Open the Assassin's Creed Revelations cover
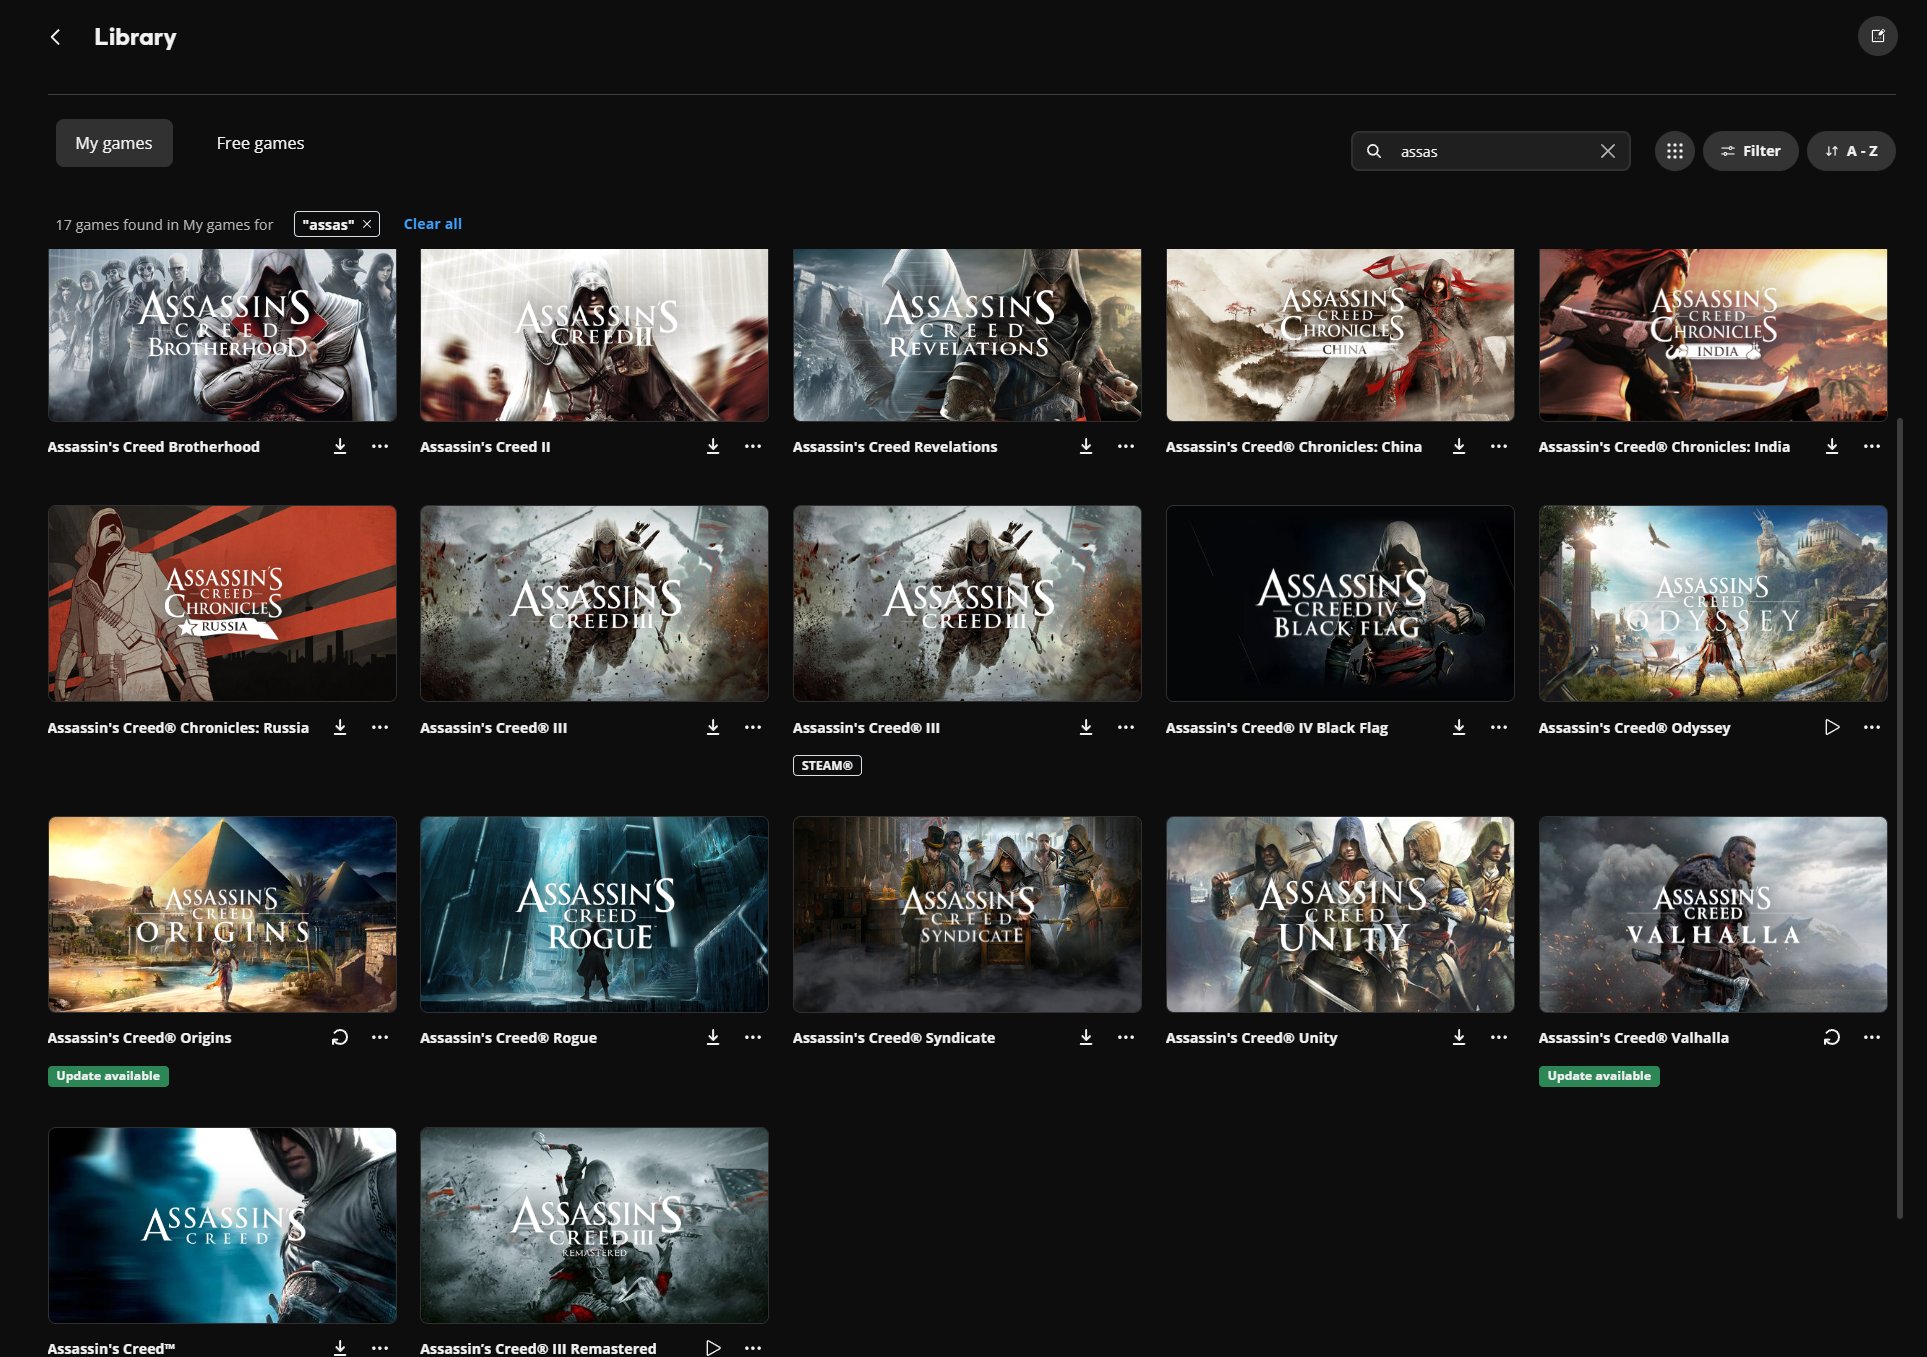The image size is (1927, 1357). 967,335
